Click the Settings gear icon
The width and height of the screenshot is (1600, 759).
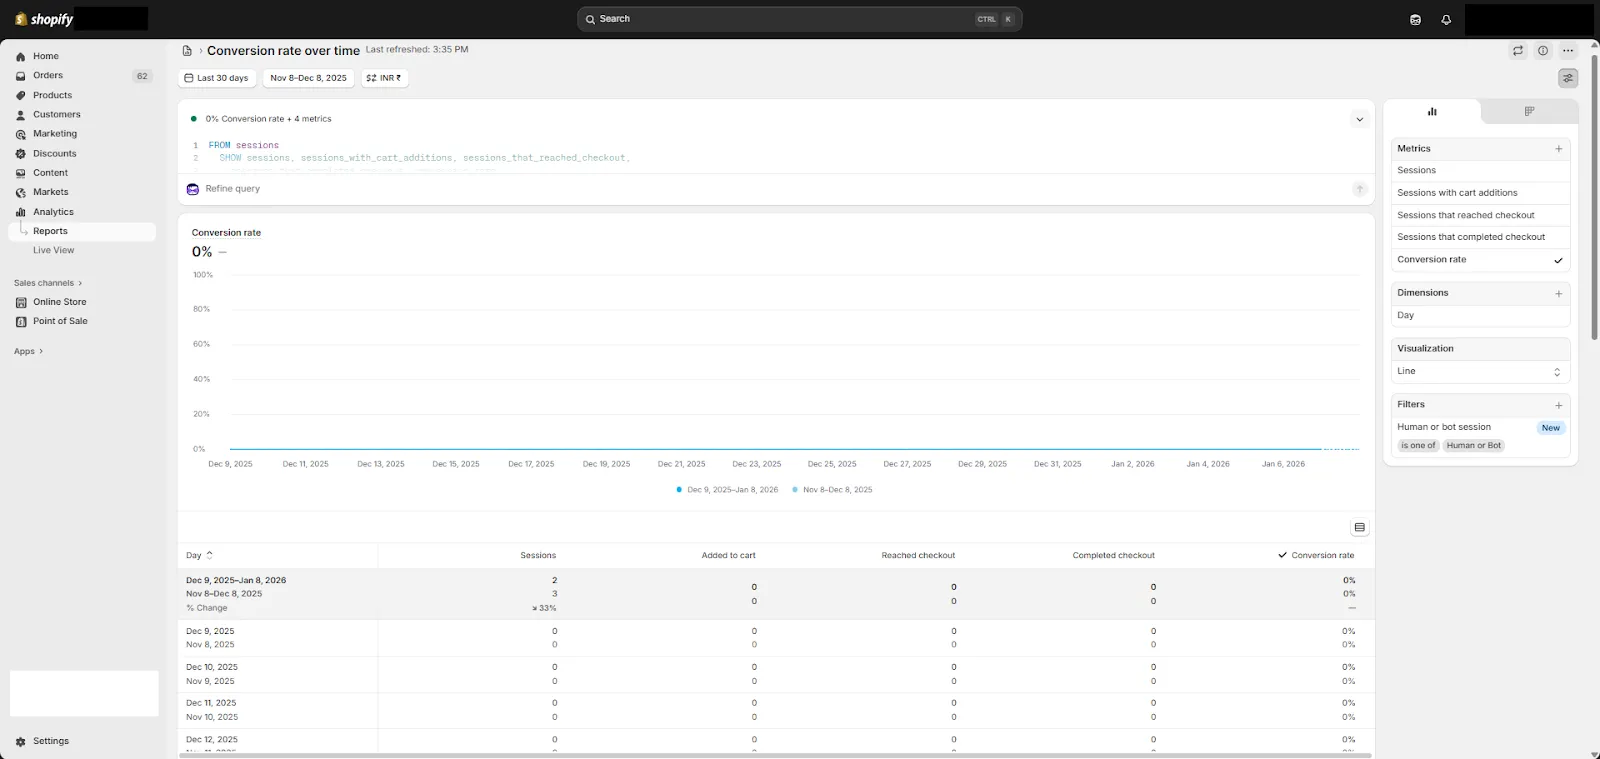[x=20, y=742]
